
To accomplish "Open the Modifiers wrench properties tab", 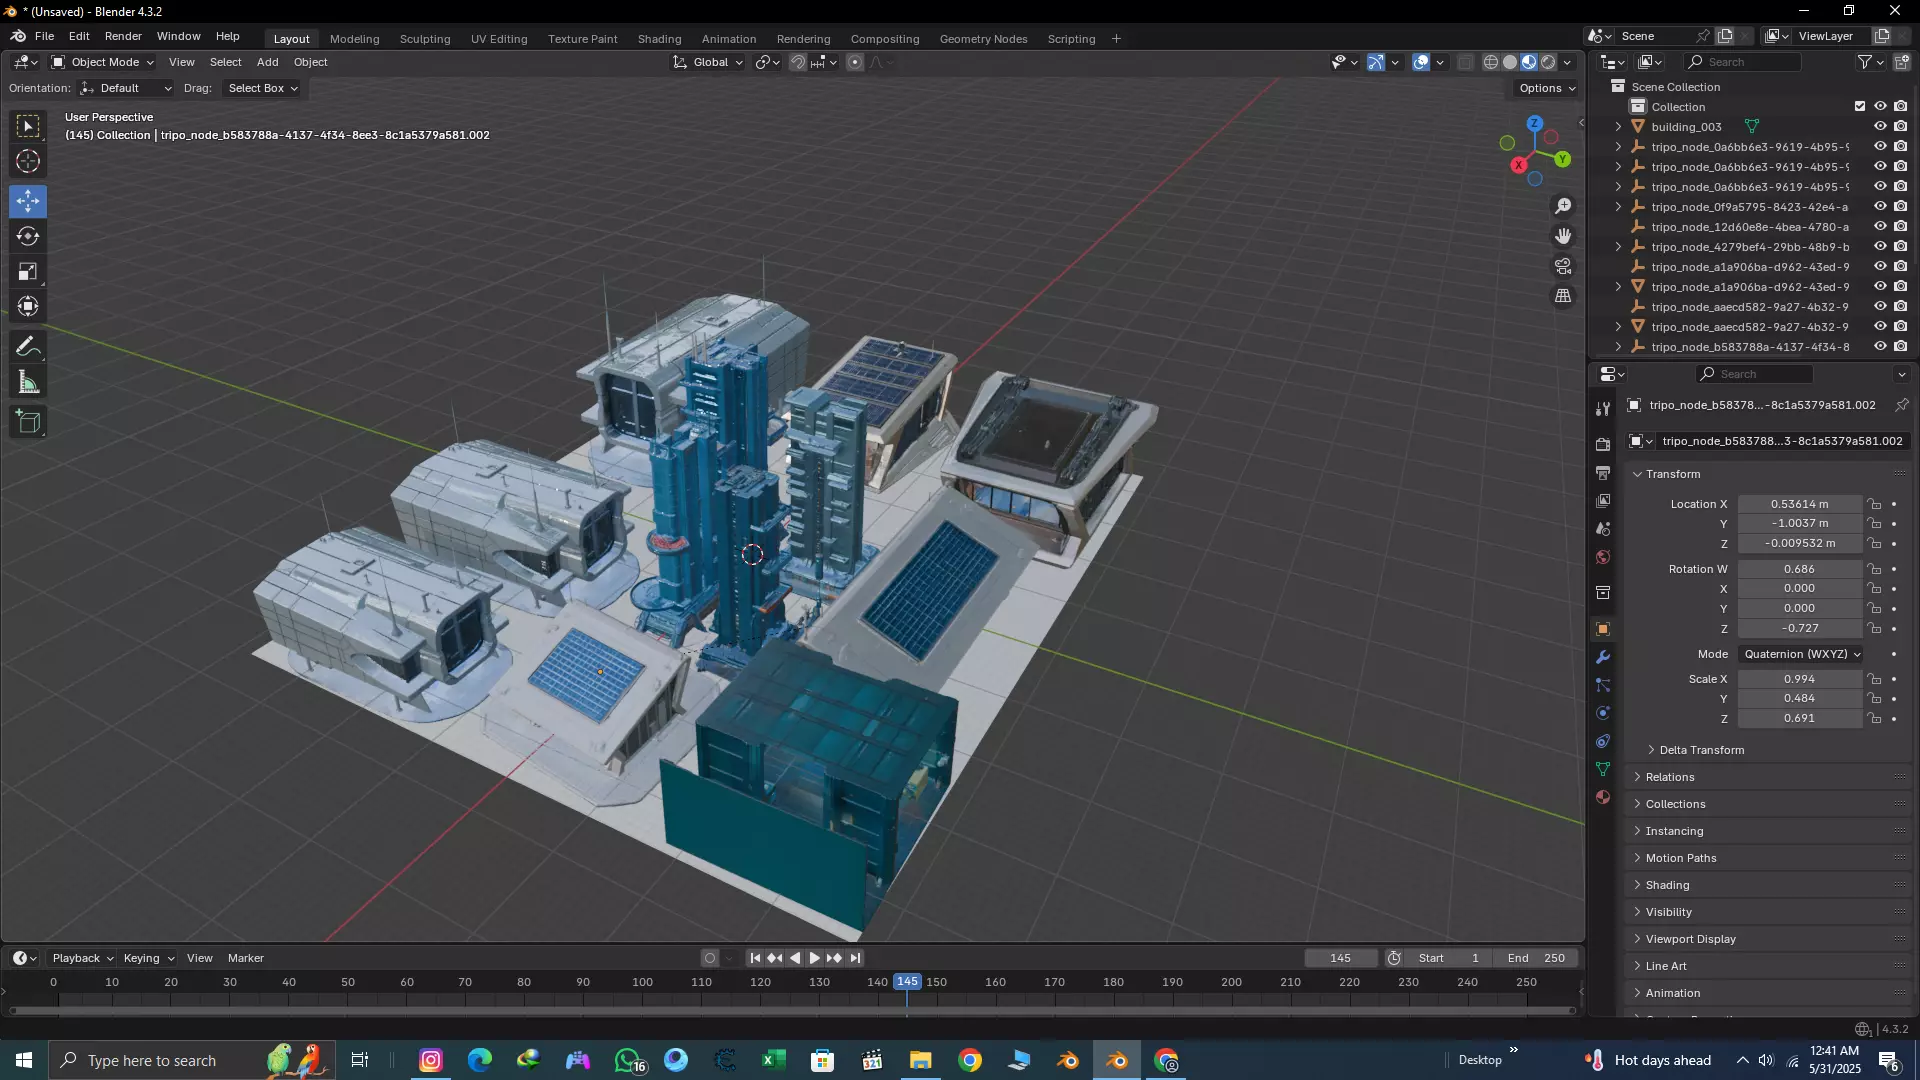I will (1603, 658).
